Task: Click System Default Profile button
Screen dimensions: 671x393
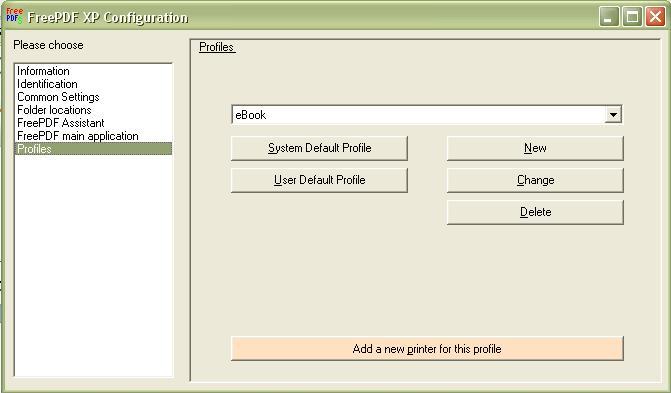Action: click(319, 148)
